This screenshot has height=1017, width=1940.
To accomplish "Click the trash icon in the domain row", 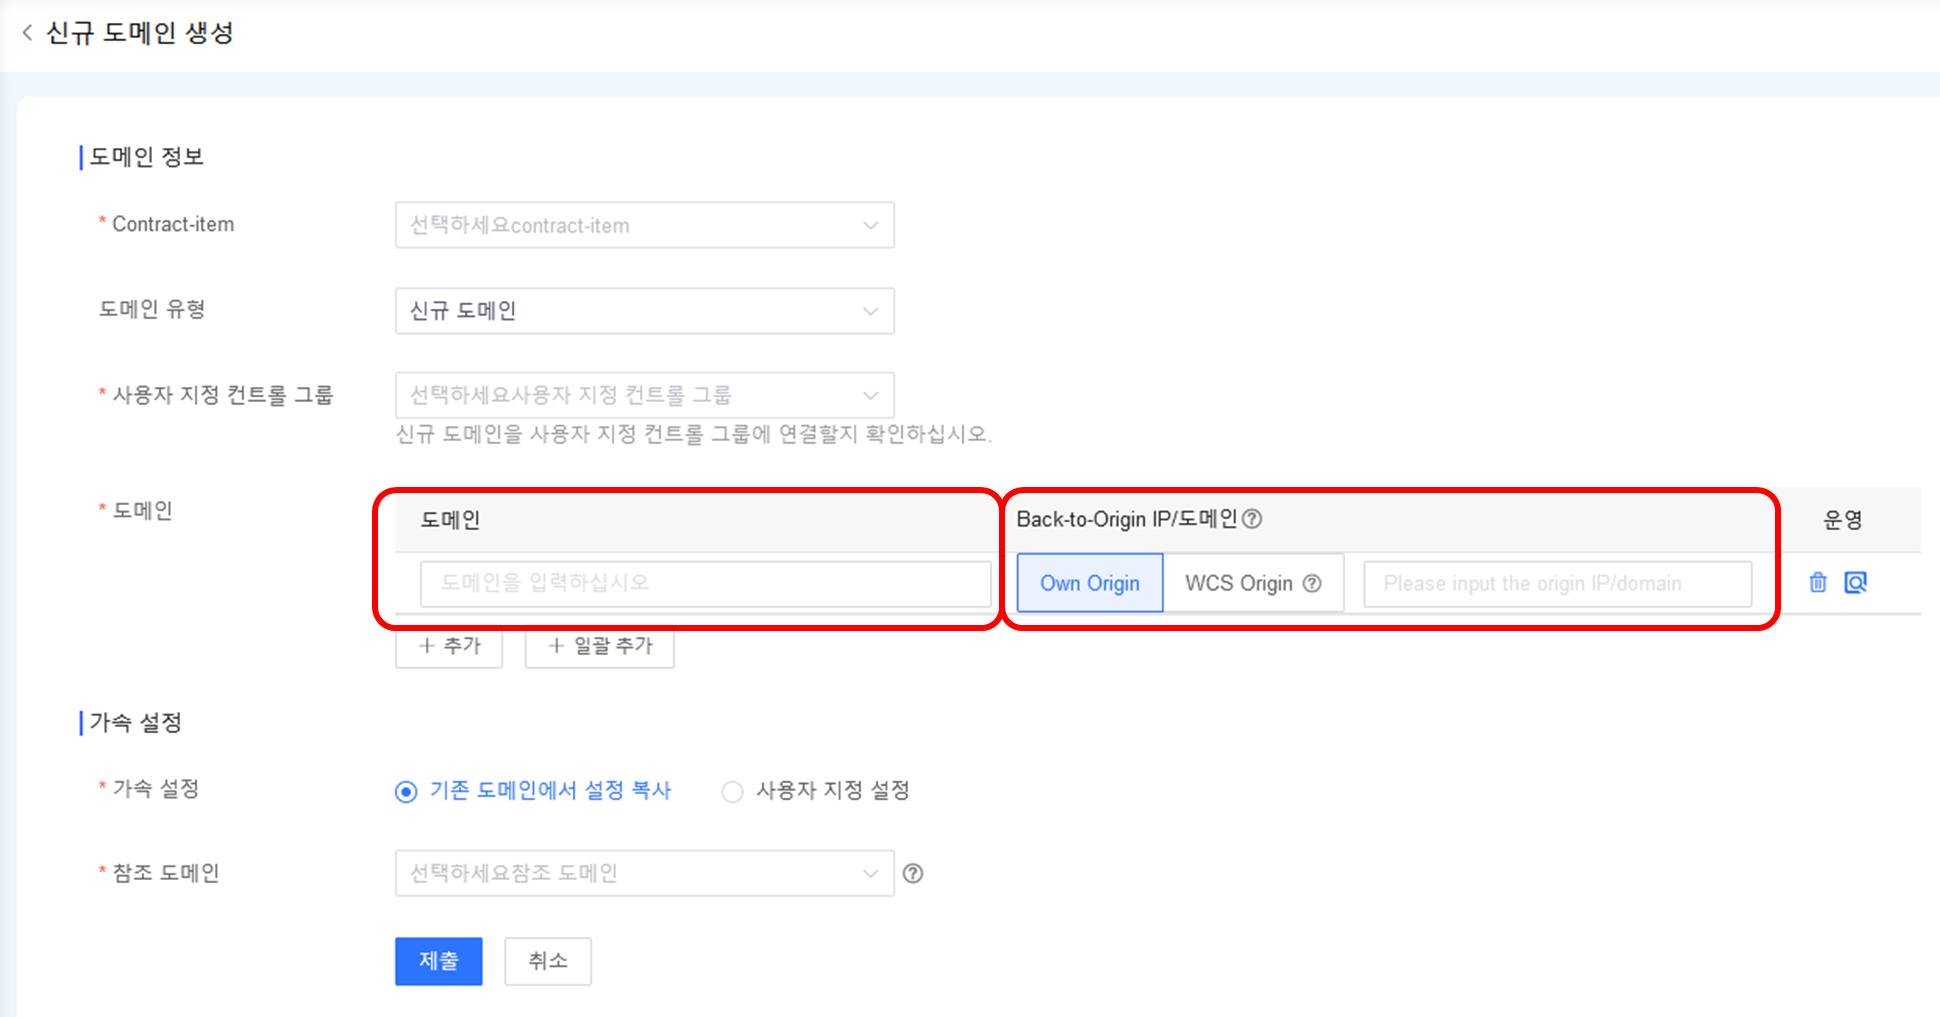I will [x=1818, y=583].
